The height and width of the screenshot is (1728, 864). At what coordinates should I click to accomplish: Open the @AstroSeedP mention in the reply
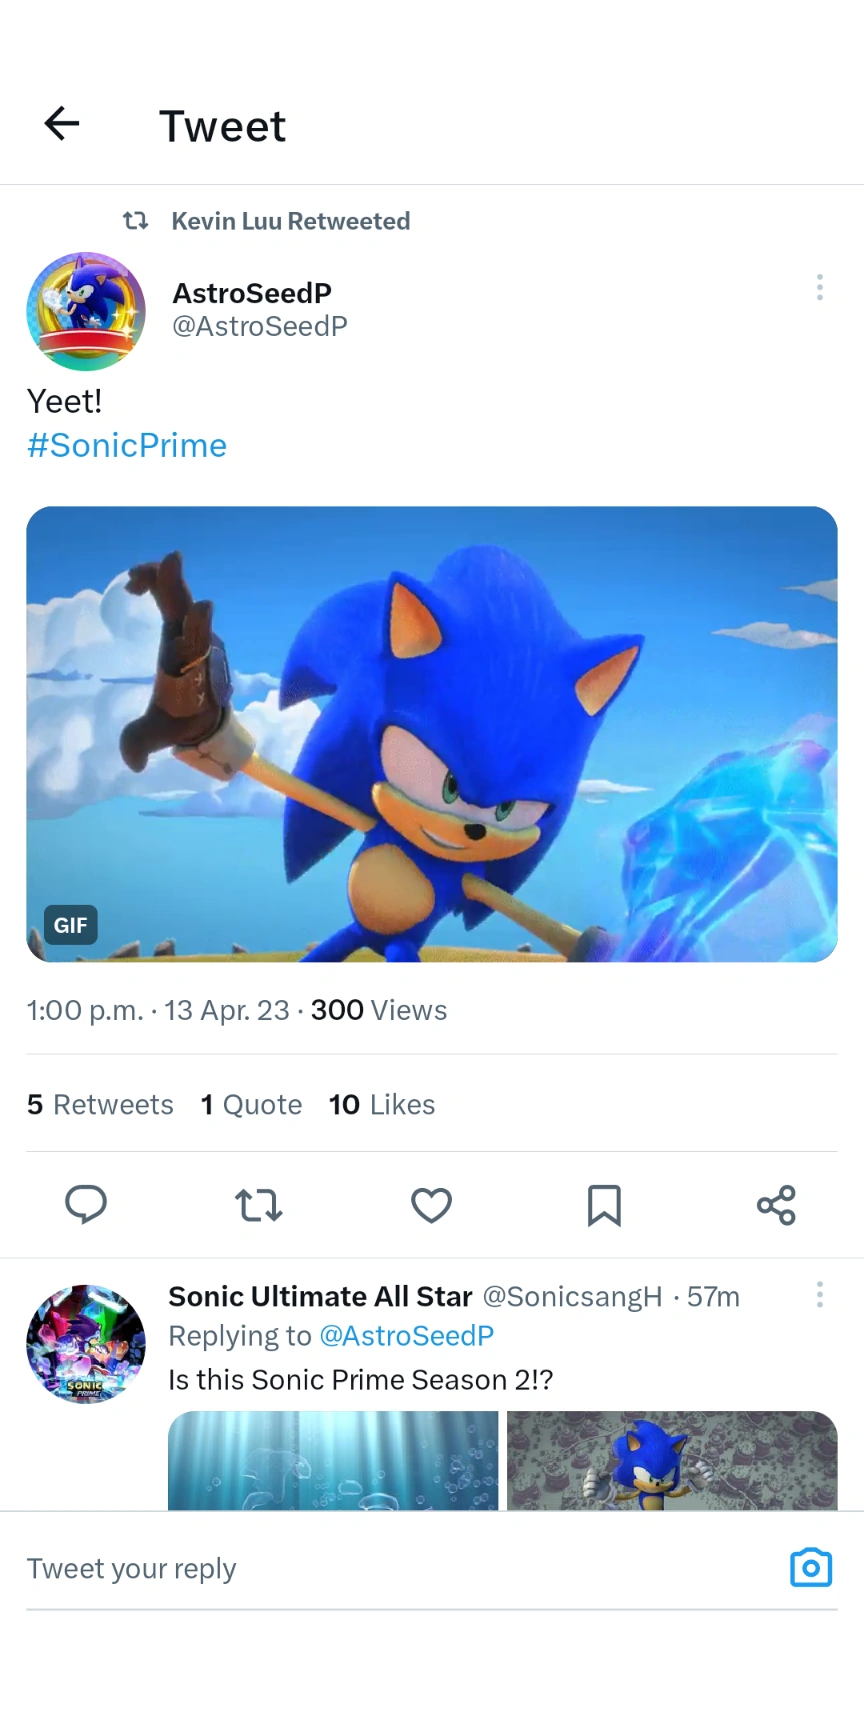[406, 1335]
